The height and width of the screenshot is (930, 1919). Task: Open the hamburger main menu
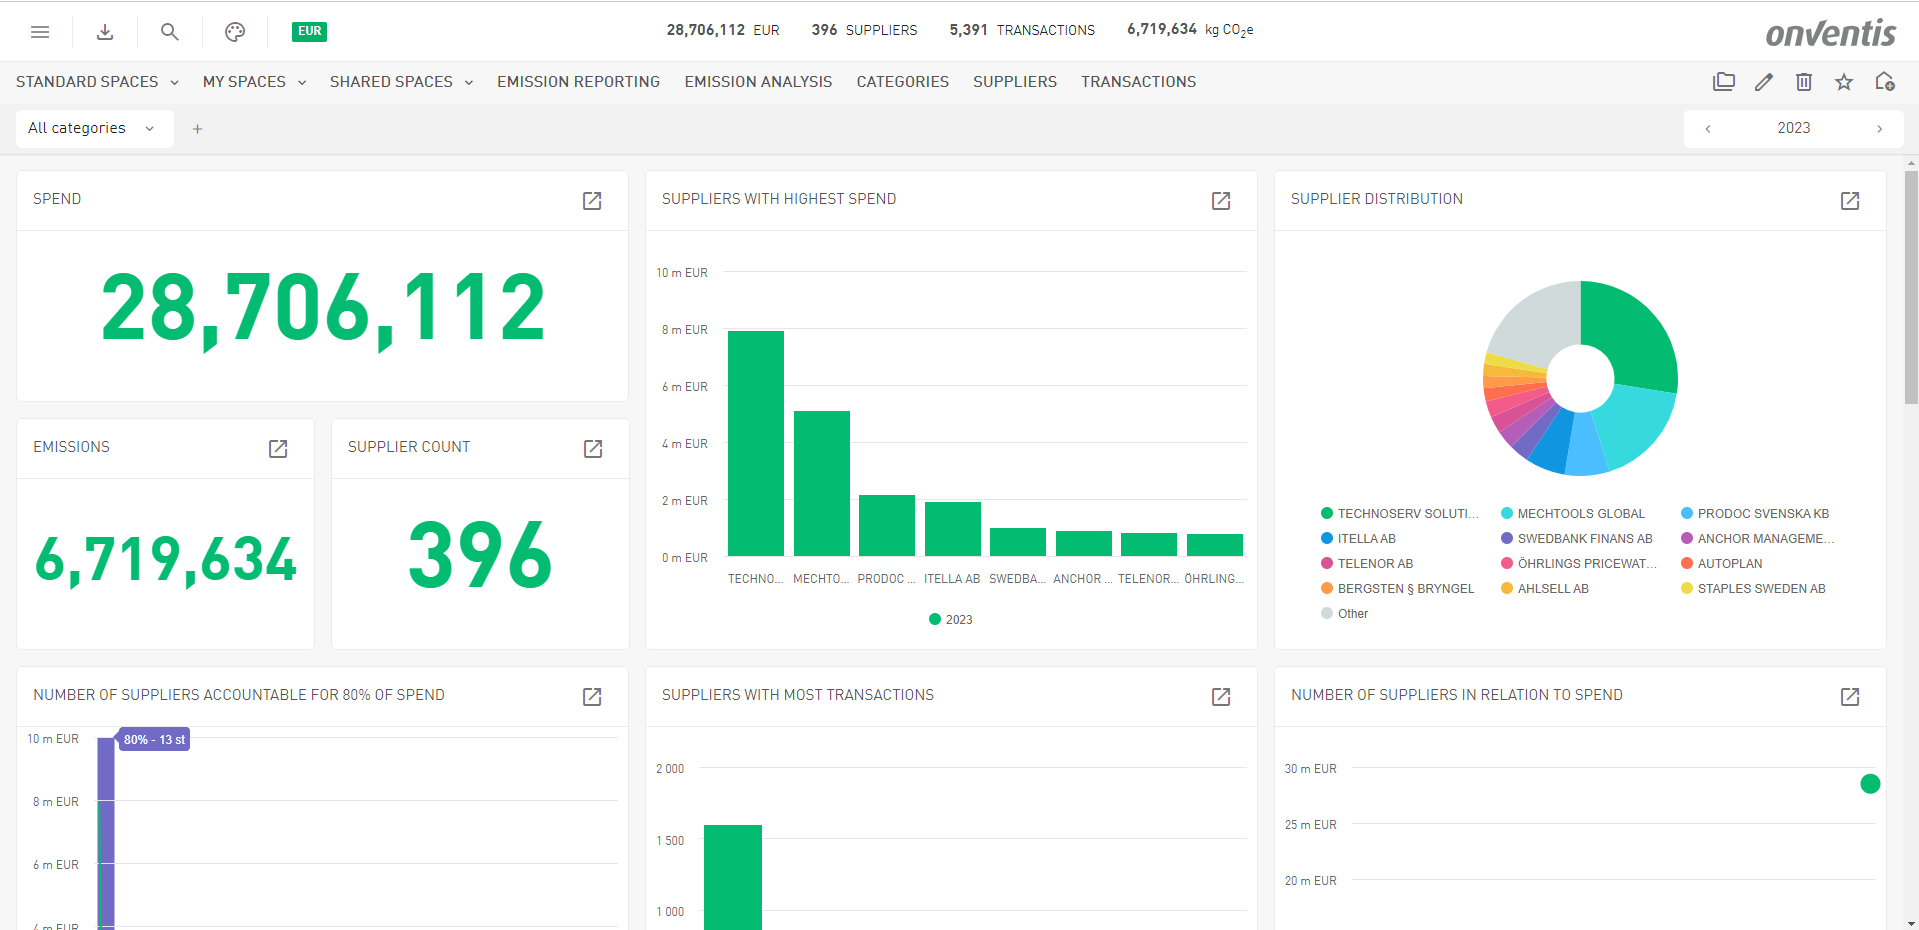(x=40, y=32)
